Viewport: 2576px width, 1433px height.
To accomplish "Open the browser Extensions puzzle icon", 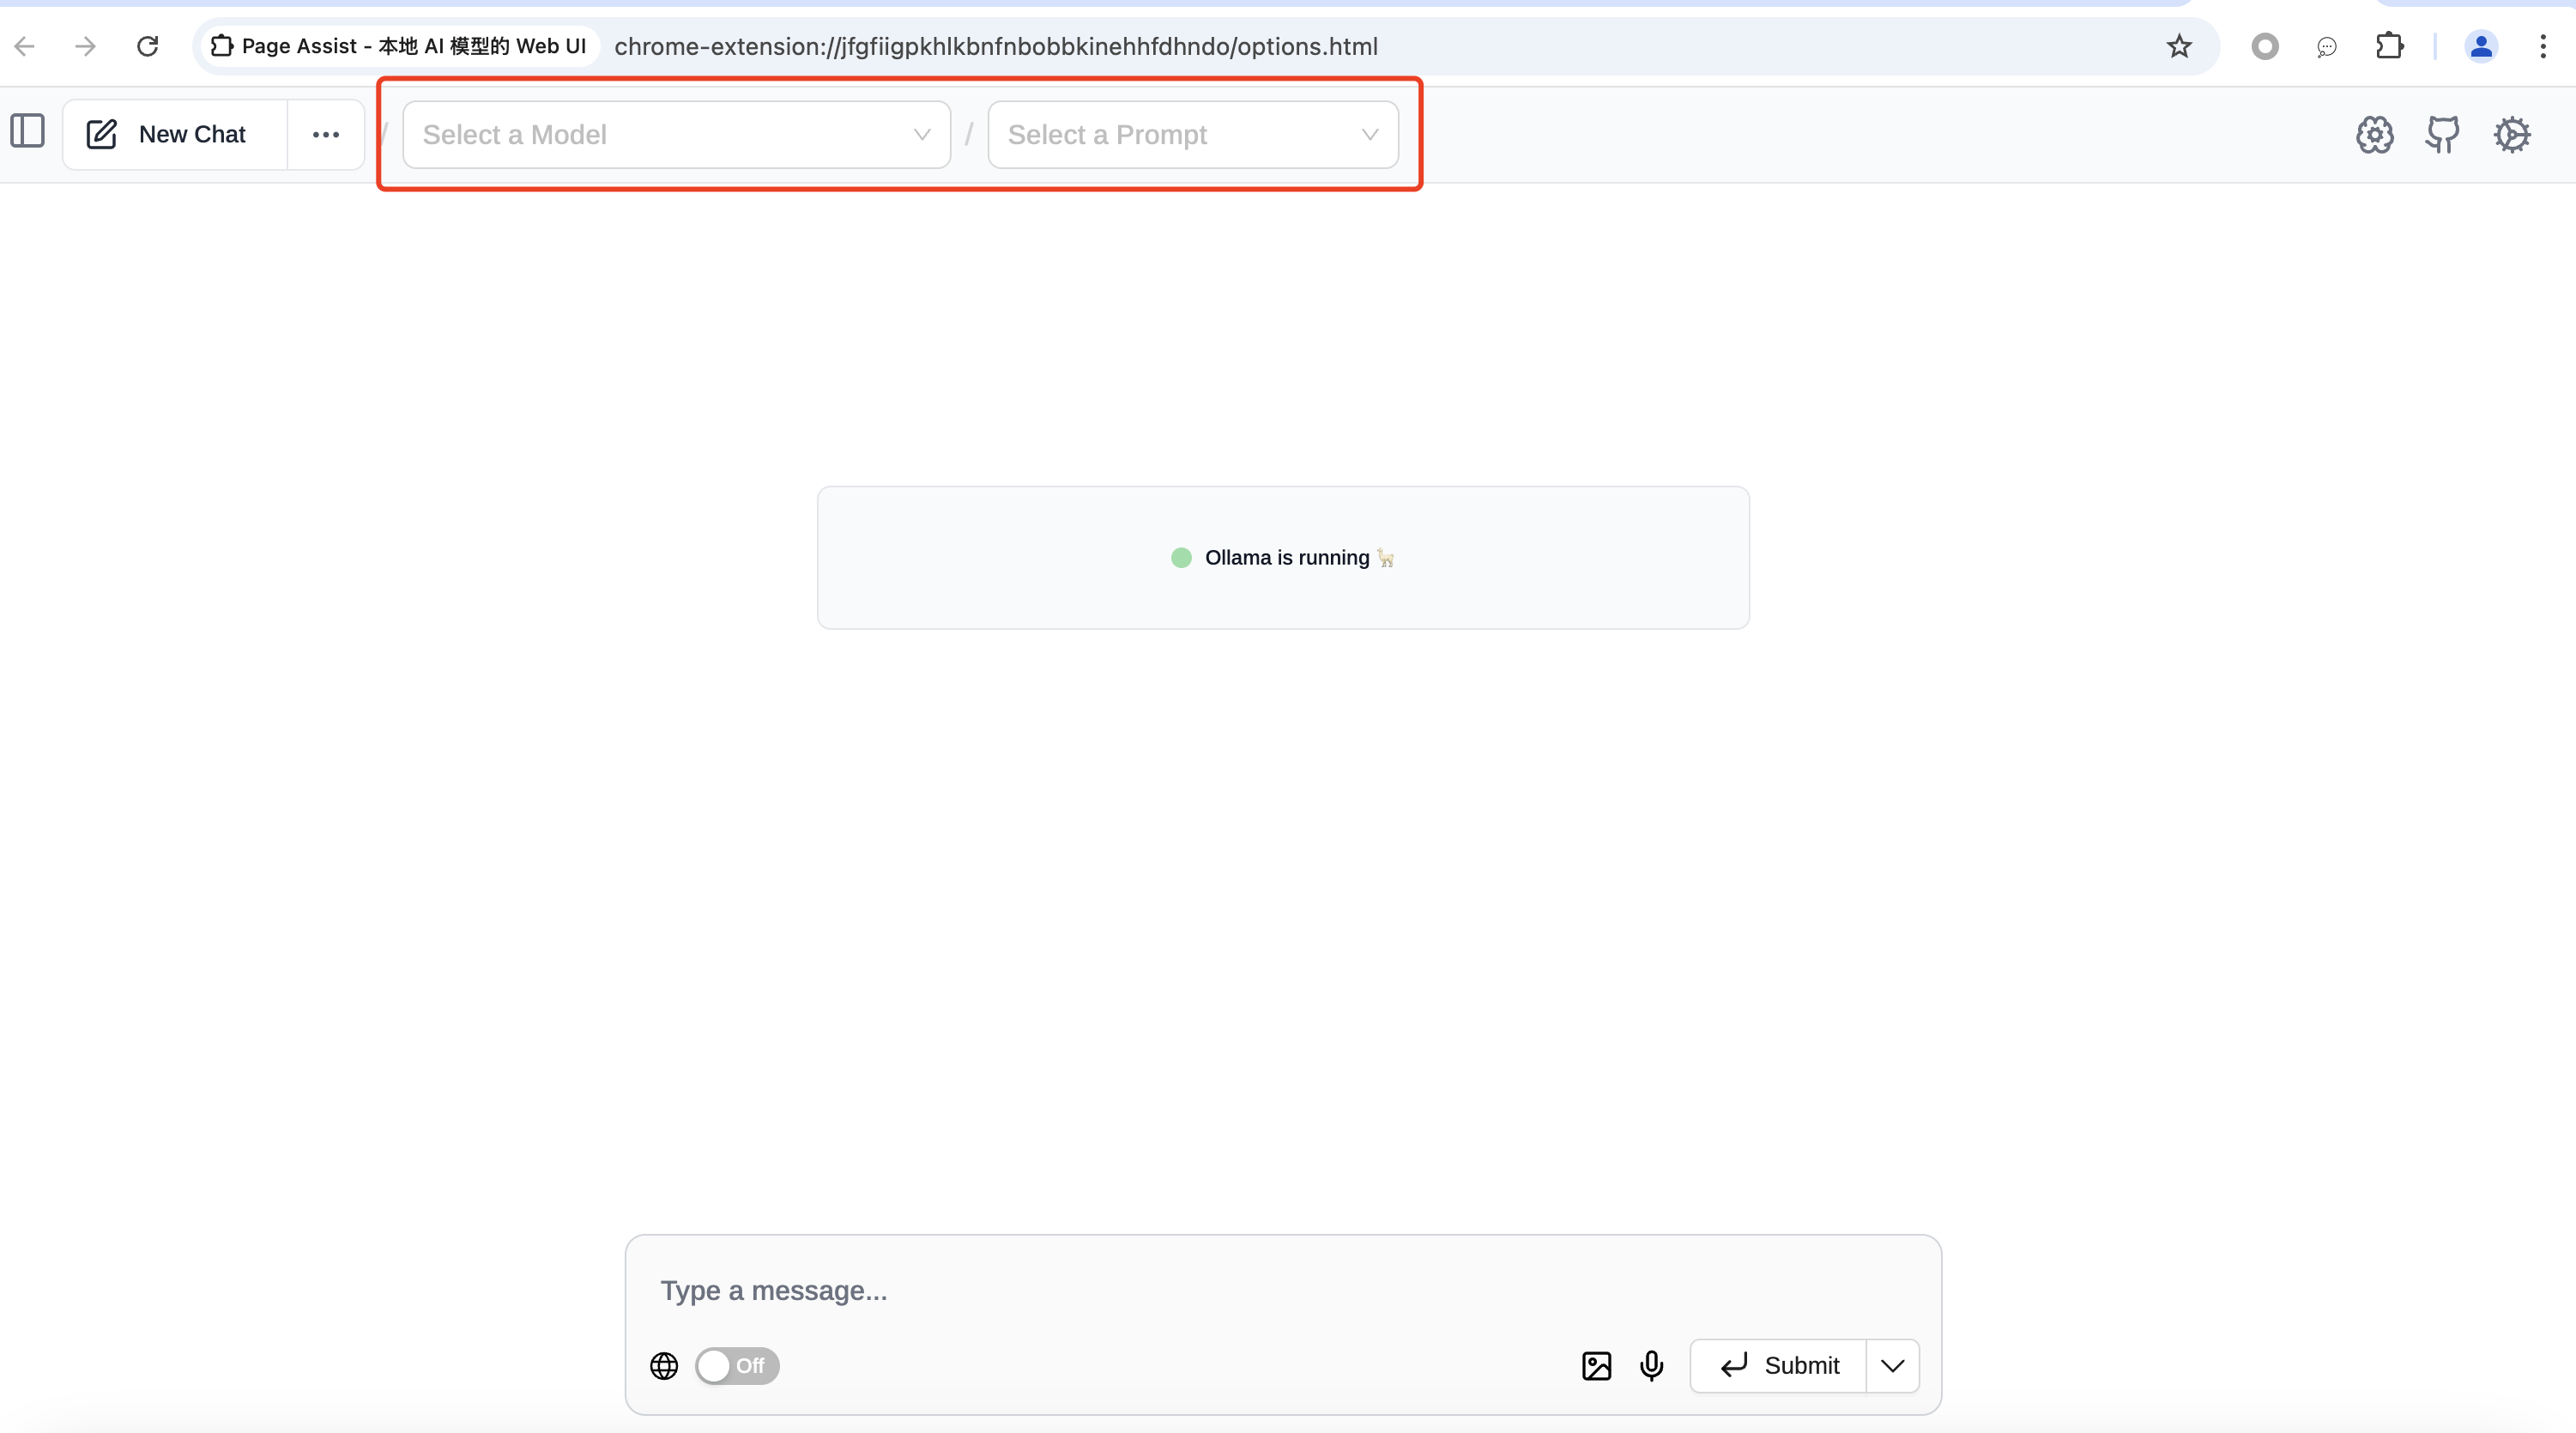I will coord(2389,46).
